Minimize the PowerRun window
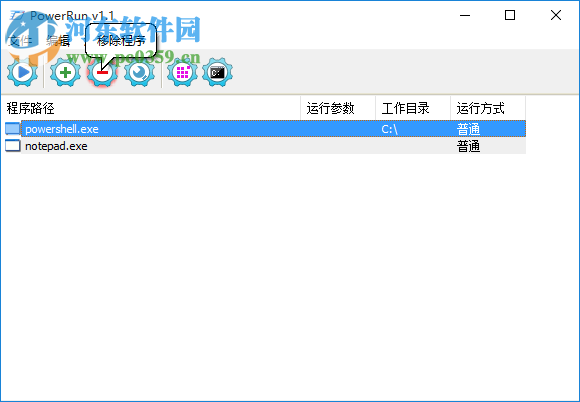The width and height of the screenshot is (580, 402). click(465, 15)
